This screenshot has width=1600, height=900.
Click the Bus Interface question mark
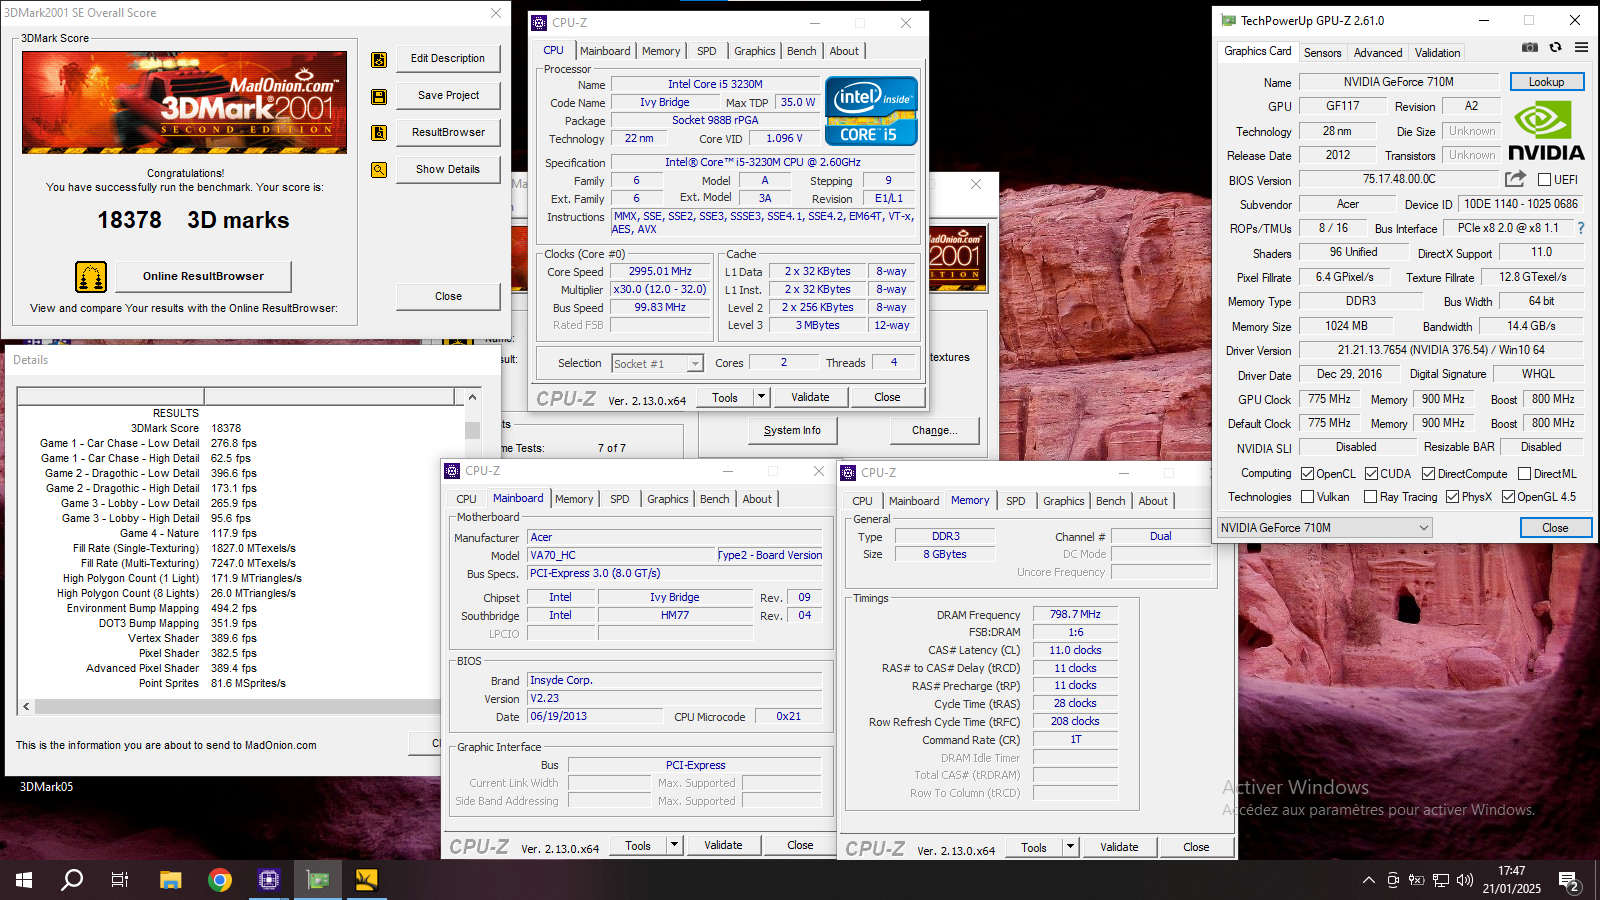coord(1581,228)
